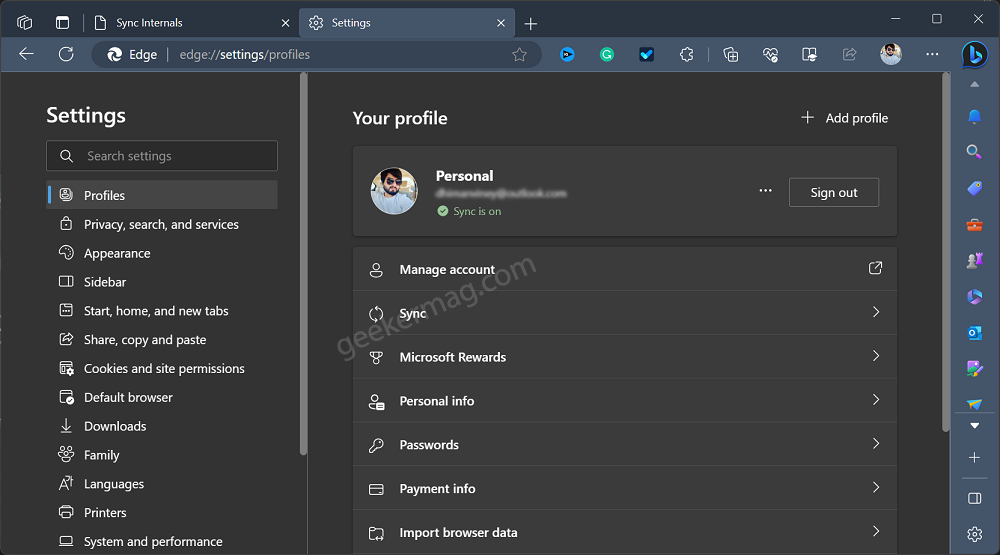Image resolution: width=1000 pixels, height=555 pixels.
Task: Open sidebar settings gear icon
Action: [x=974, y=534]
